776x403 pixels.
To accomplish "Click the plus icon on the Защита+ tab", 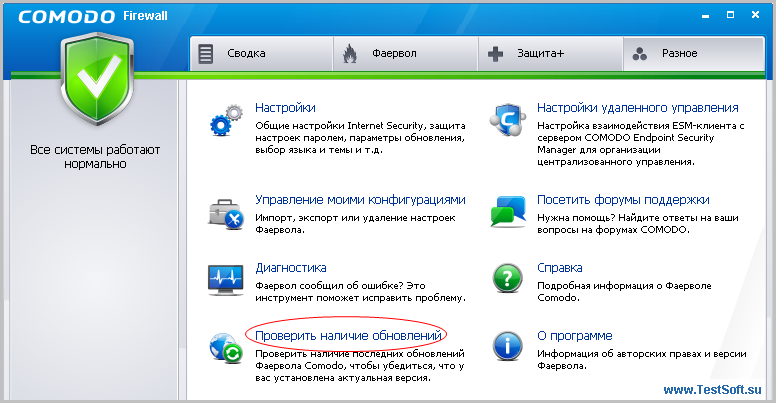I will click(x=495, y=53).
